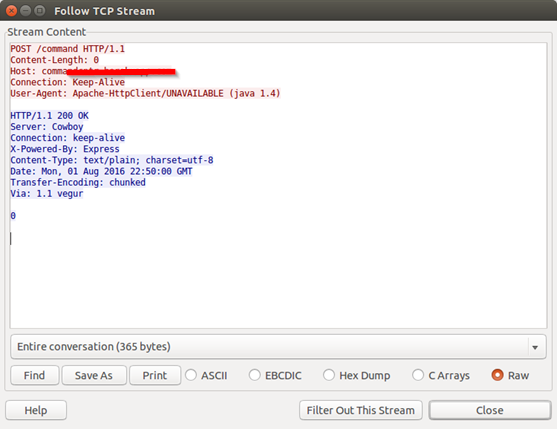Click the 'Content-Length: 0' line
The height and width of the screenshot is (429, 557).
(x=55, y=60)
